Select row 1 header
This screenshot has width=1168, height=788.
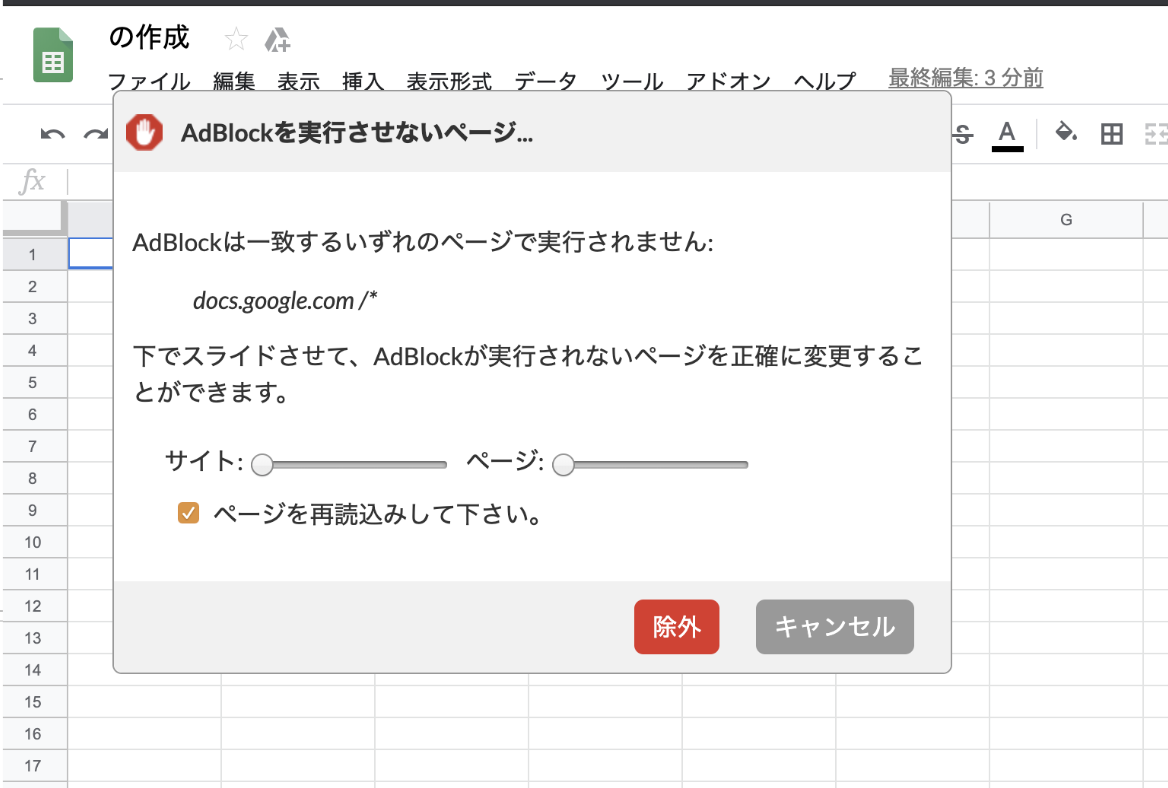33,255
